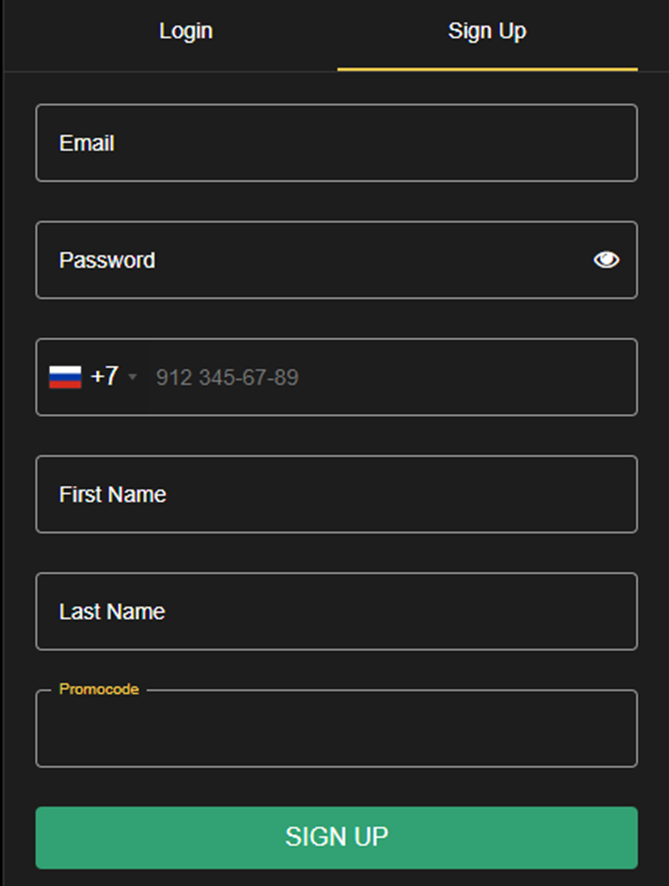Screen dimensions: 669x886
Task: Switch to the Login tab
Action: coord(185,31)
